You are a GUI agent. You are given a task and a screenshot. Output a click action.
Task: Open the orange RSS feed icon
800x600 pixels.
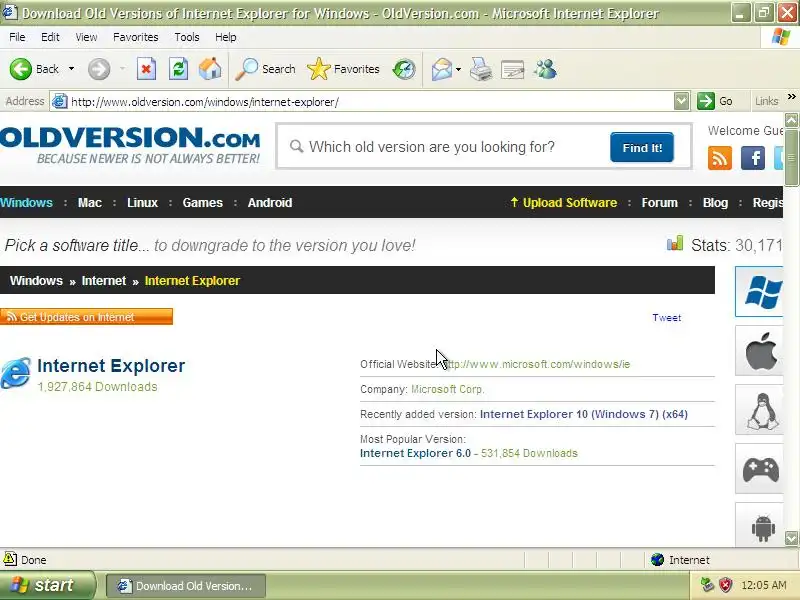[x=720, y=158]
